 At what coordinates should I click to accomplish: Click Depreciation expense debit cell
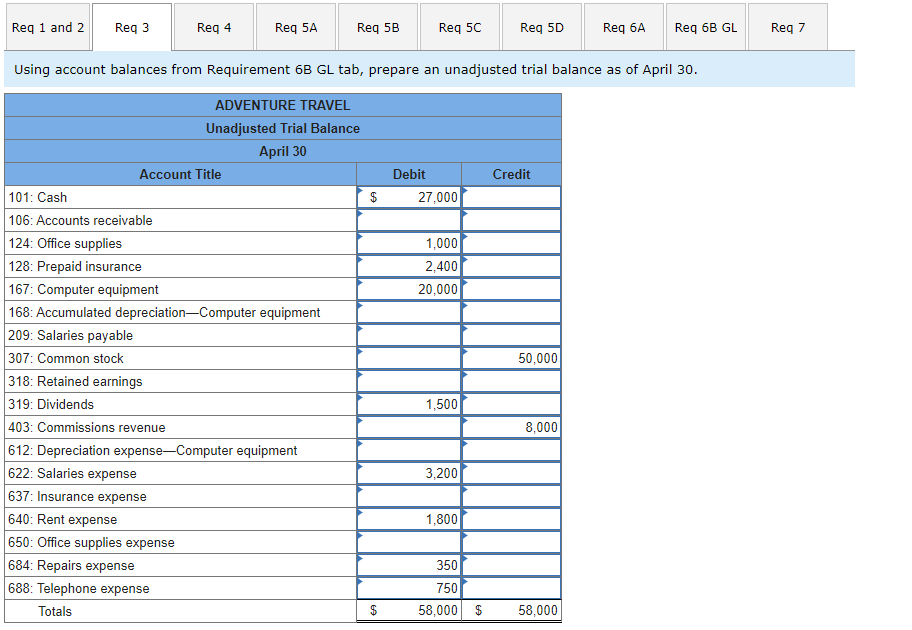click(409, 450)
